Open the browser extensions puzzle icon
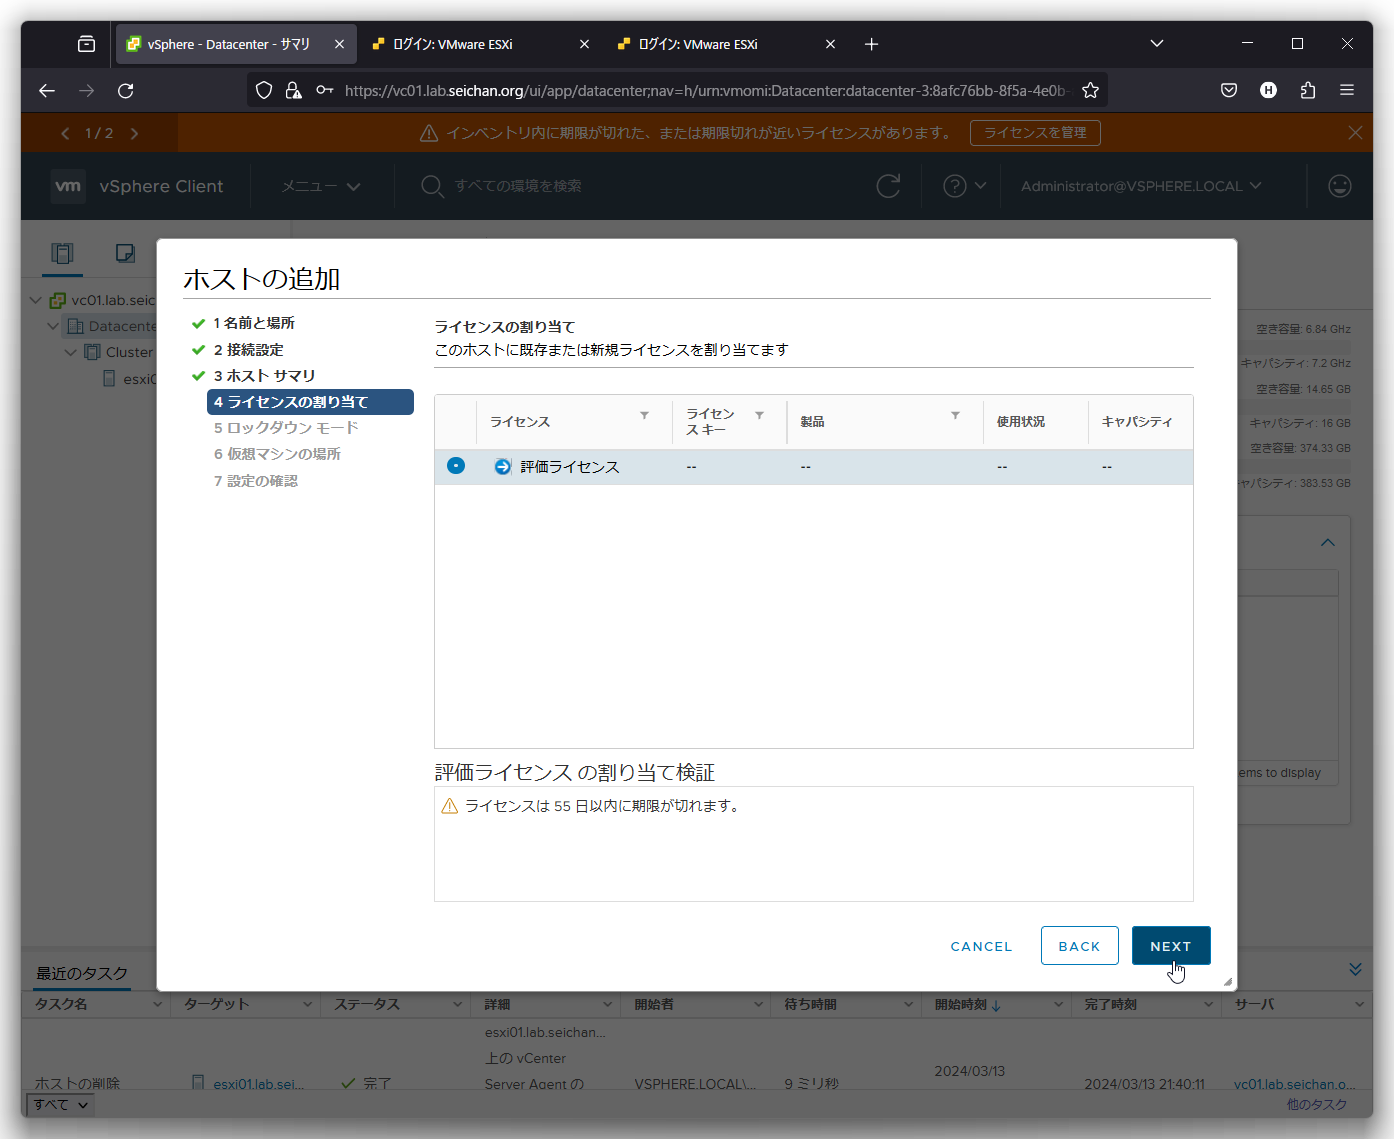Image resolution: width=1394 pixels, height=1139 pixels. click(x=1308, y=91)
